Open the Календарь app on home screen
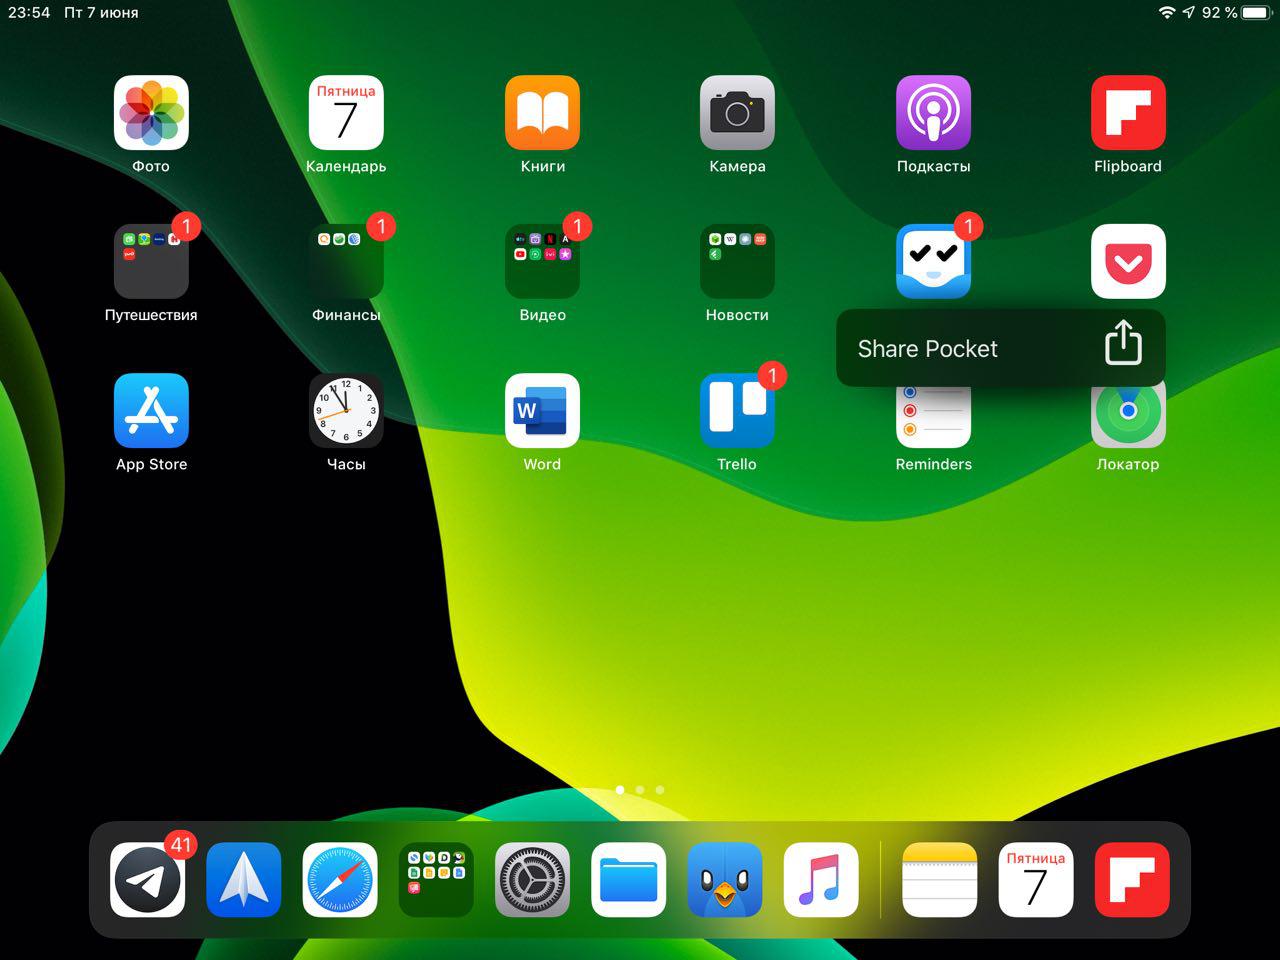This screenshot has height=960, width=1280. [x=346, y=112]
